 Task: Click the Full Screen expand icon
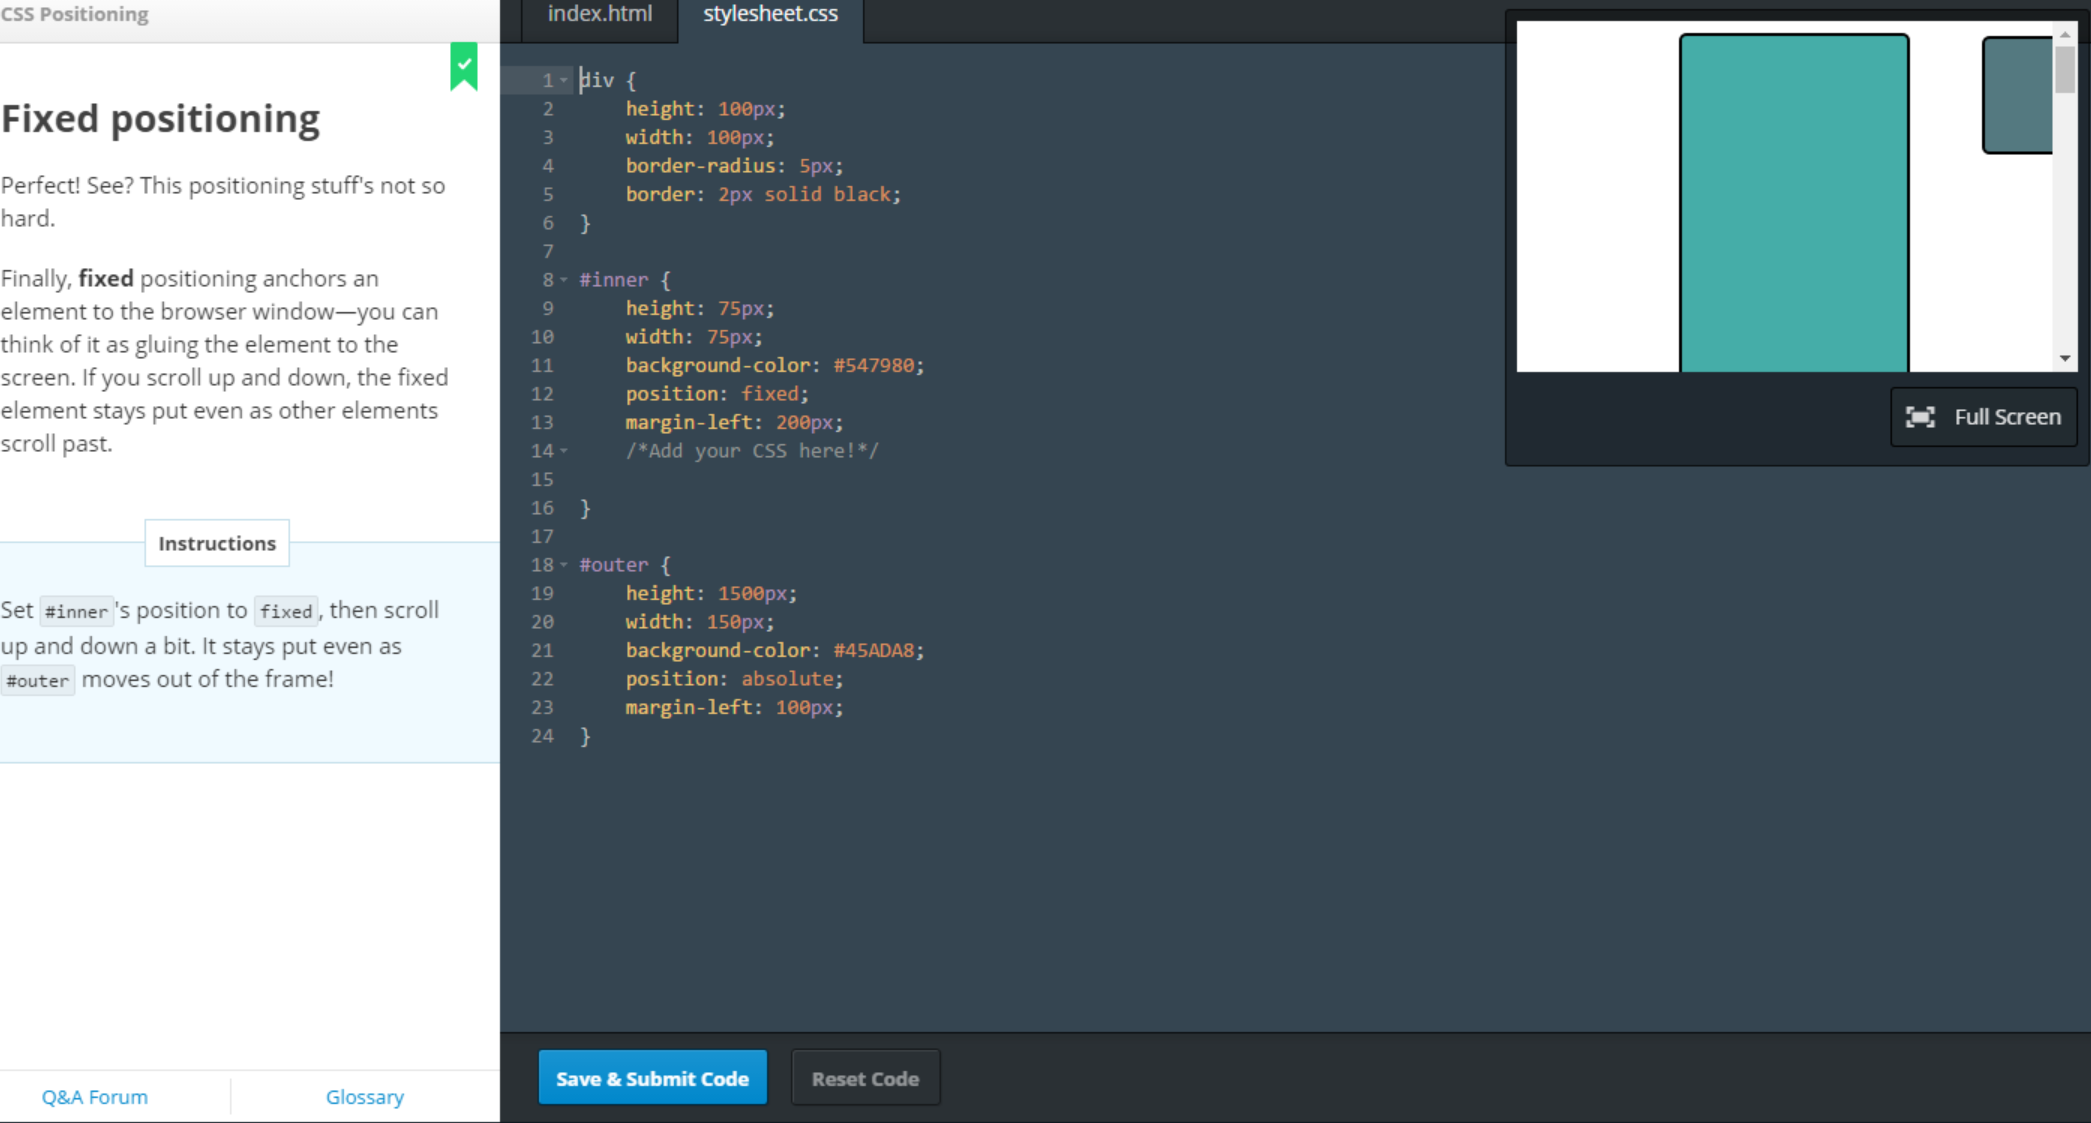coord(1920,417)
